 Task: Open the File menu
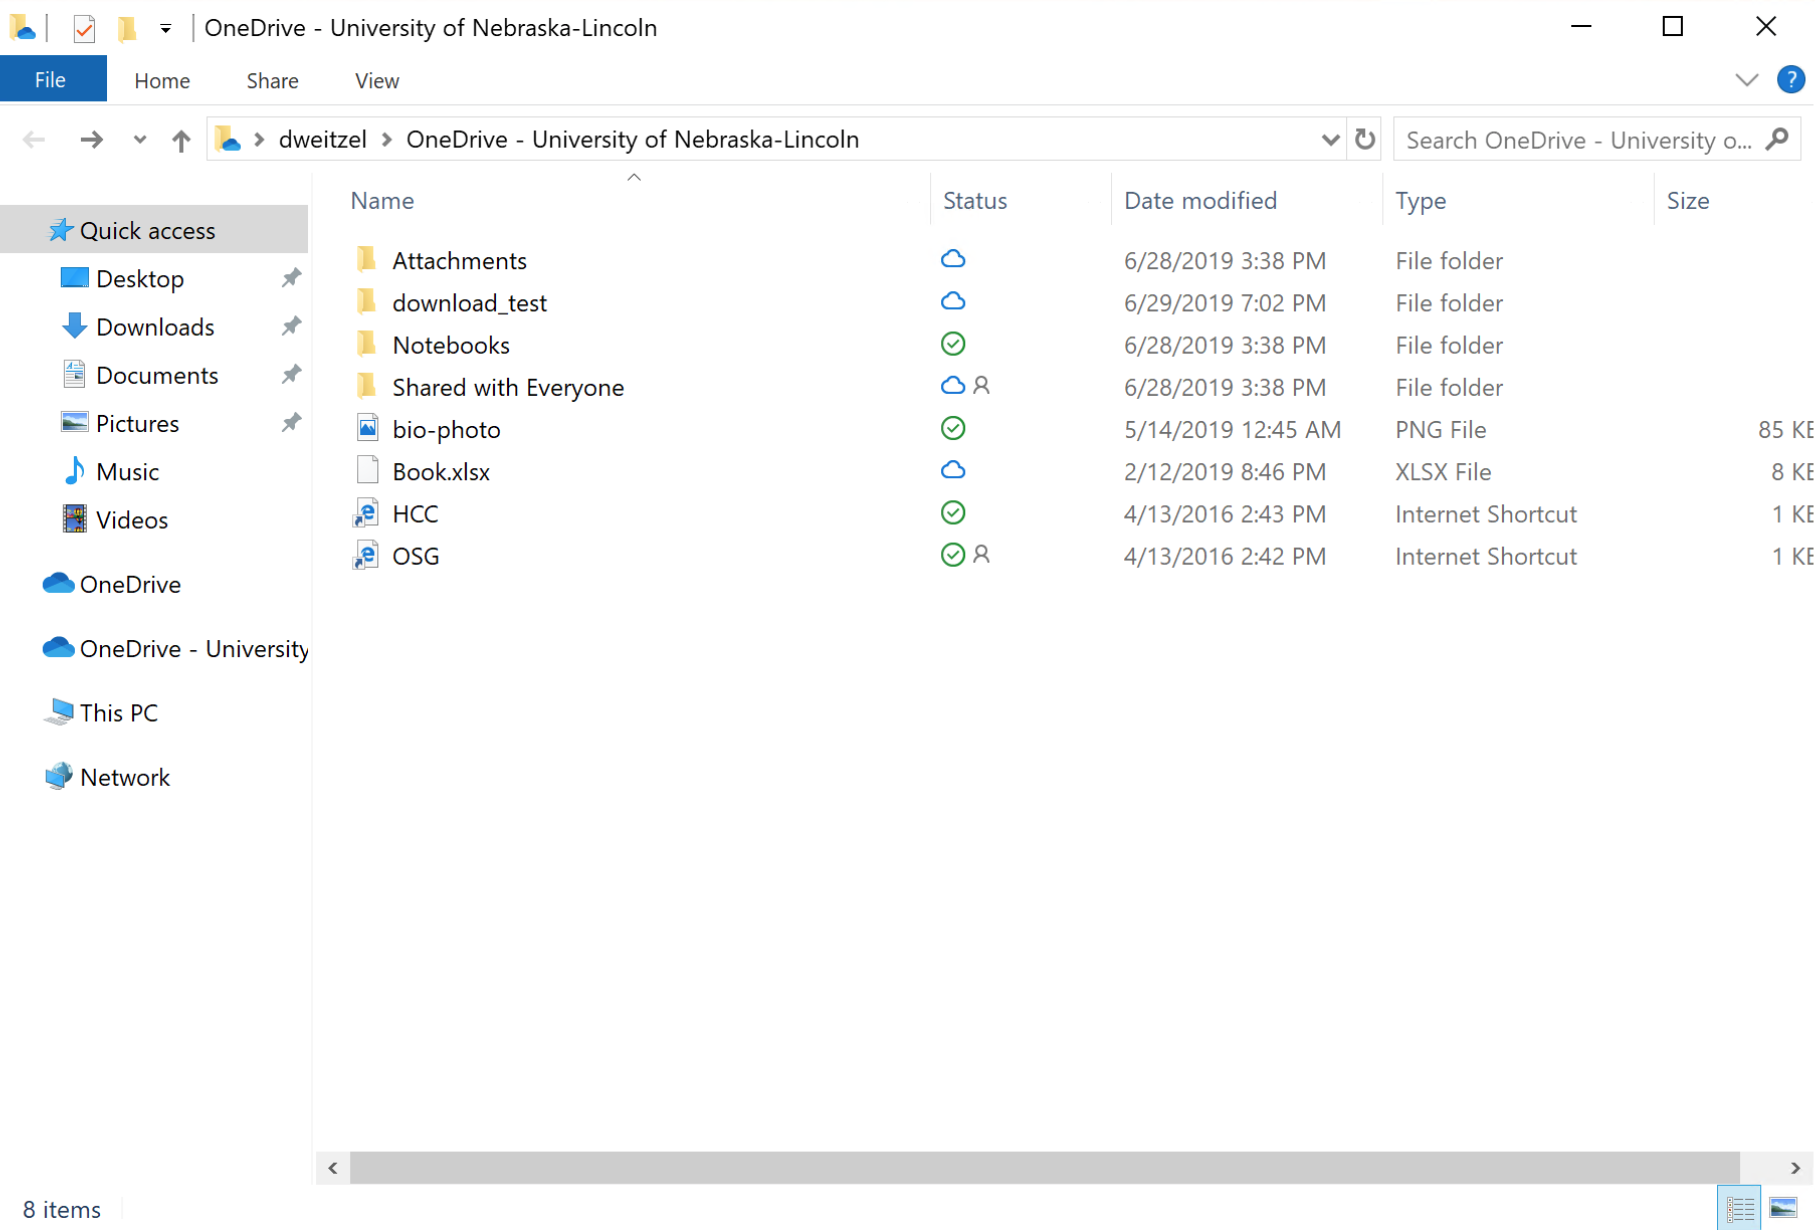[51, 80]
